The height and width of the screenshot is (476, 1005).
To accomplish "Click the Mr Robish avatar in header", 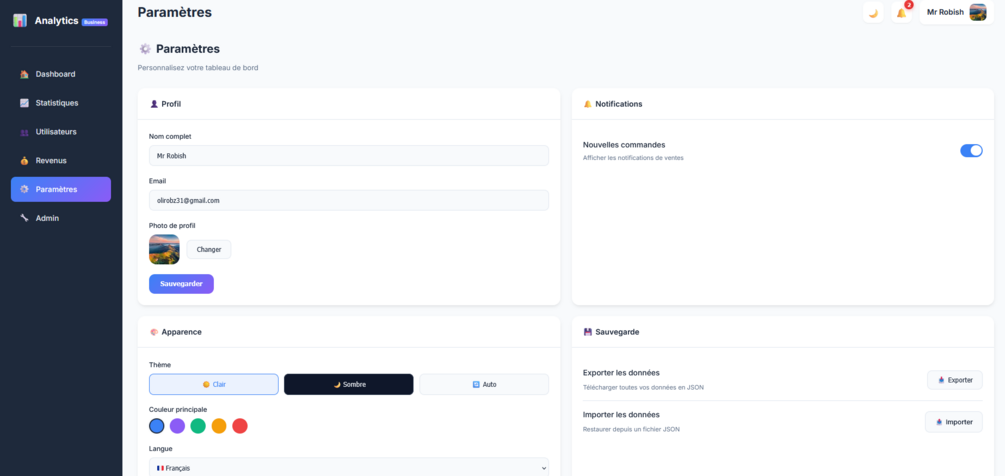I will click(977, 12).
